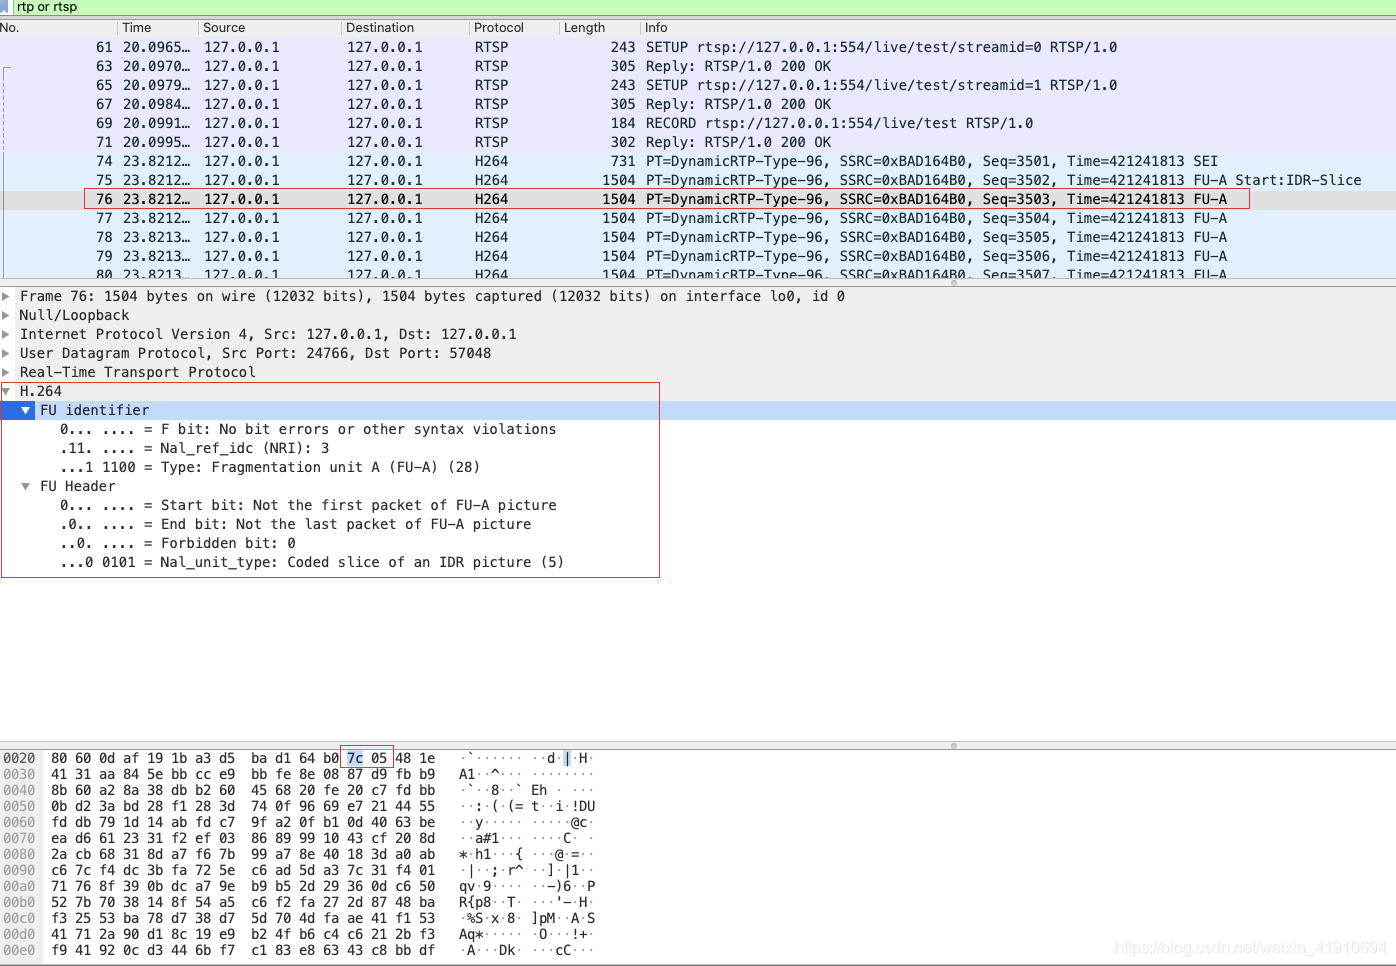1396x966 pixels.
Task: Select packet 67 RTSP reply row
Action: click(698, 104)
